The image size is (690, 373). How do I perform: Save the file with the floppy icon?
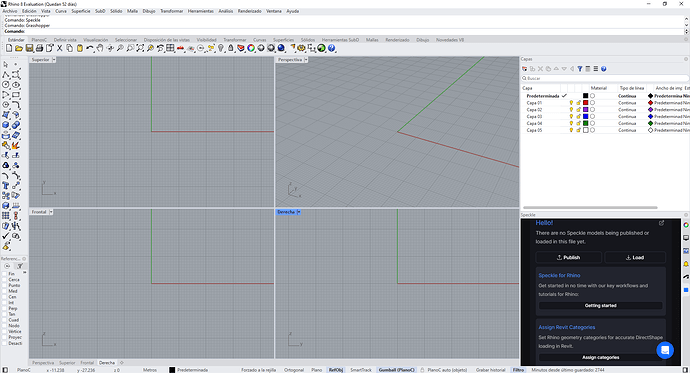pos(29,48)
